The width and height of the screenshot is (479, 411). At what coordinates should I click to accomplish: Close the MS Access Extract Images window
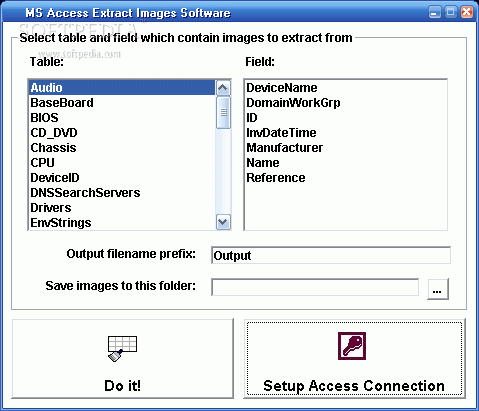467,12
